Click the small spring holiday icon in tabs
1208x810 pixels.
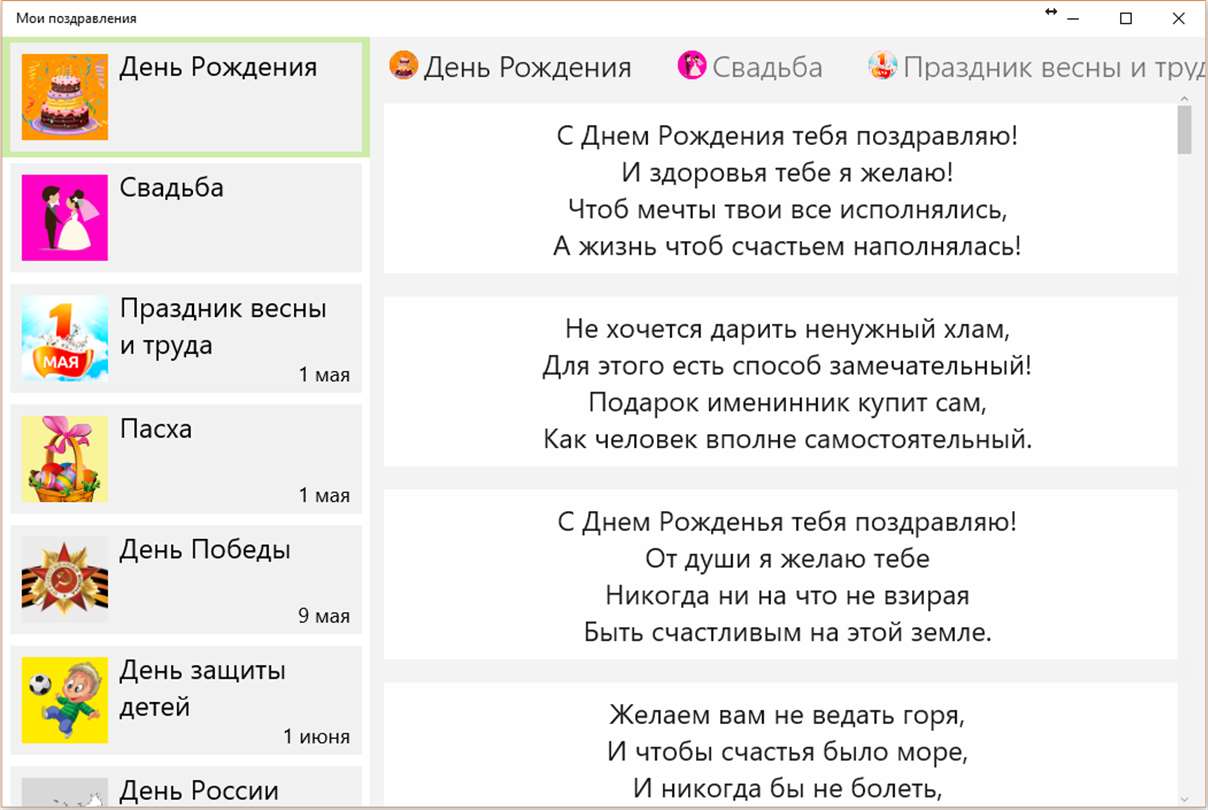[x=882, y=66]
